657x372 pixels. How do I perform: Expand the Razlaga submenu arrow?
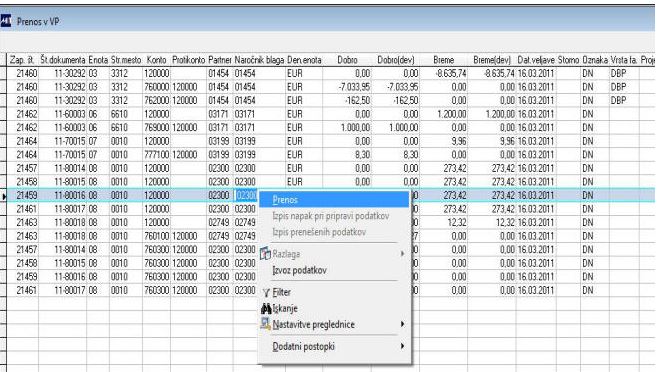click(402, 253)
